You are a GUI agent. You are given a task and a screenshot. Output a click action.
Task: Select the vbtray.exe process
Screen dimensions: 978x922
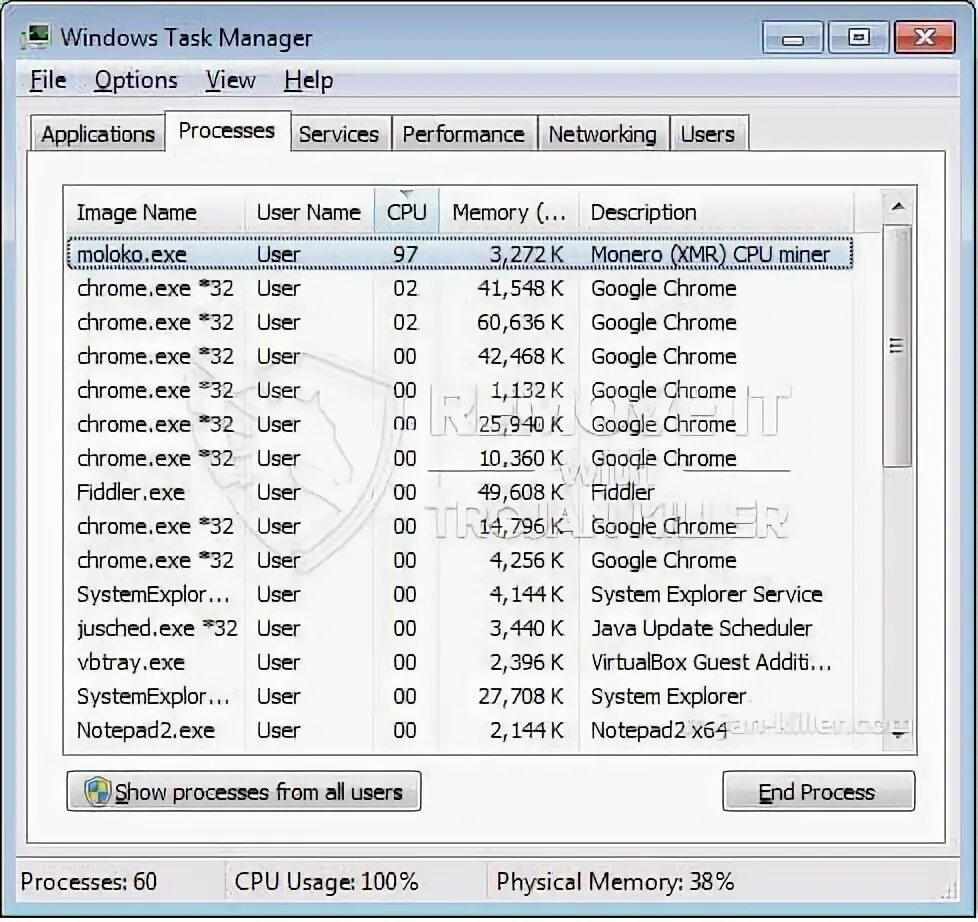click(460, 662)
